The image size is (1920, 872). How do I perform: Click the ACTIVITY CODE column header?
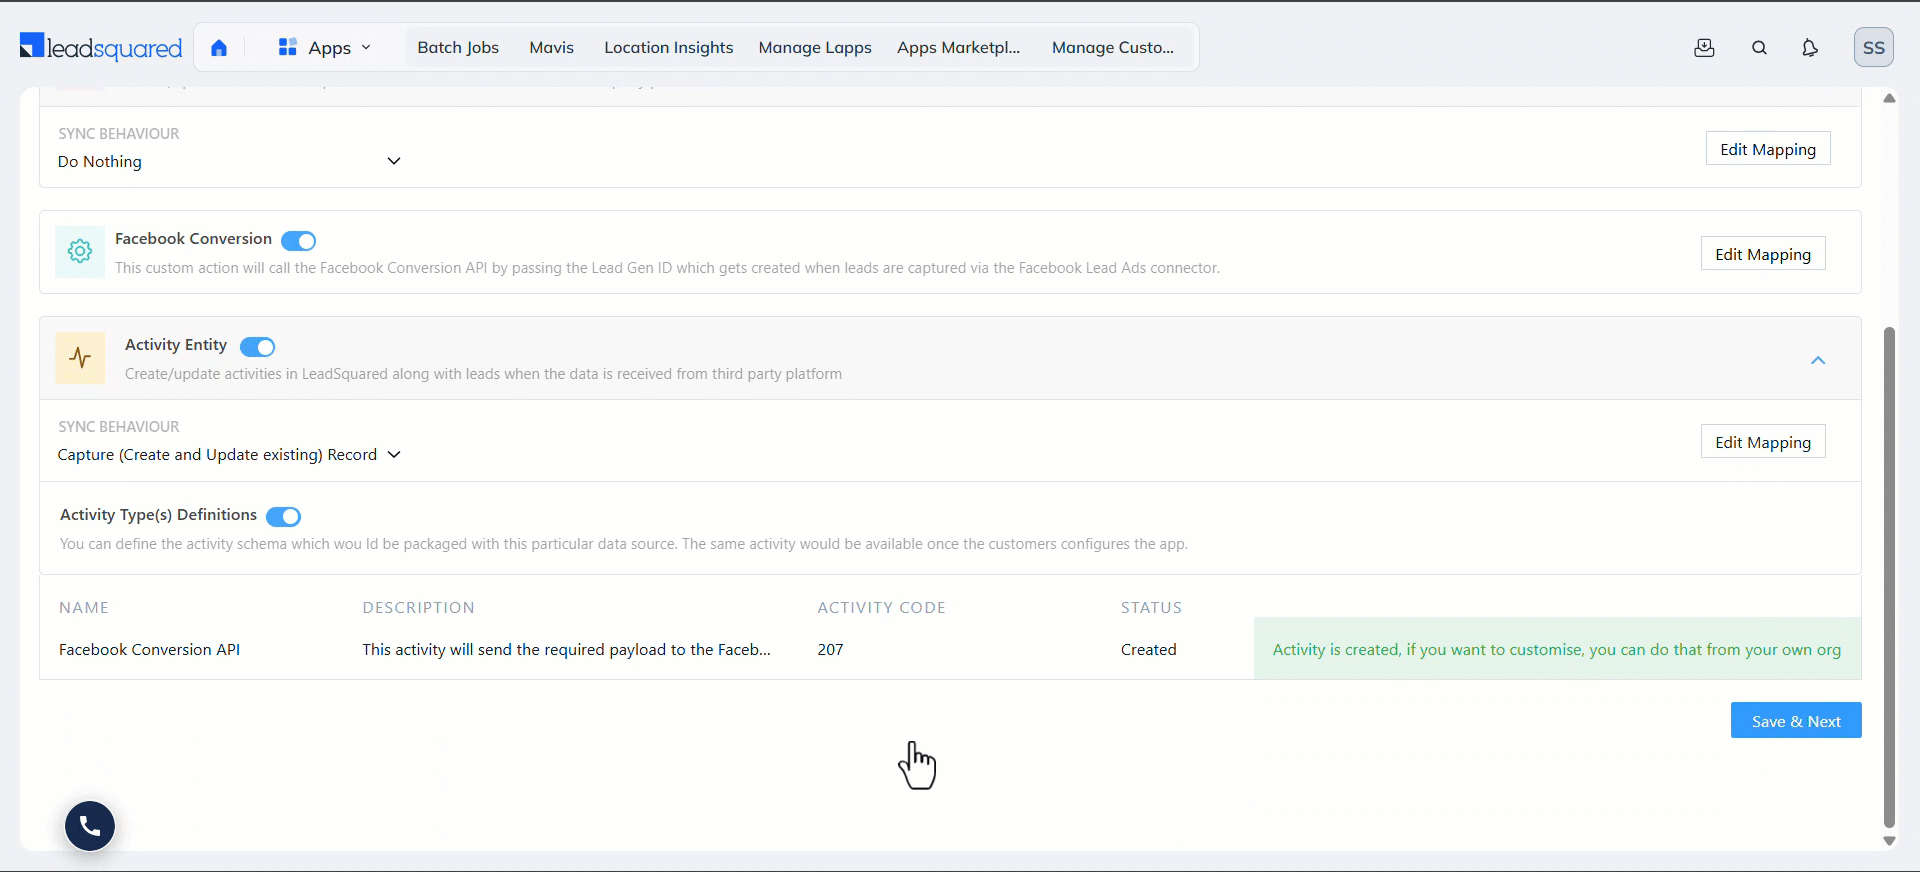[881, 607]
